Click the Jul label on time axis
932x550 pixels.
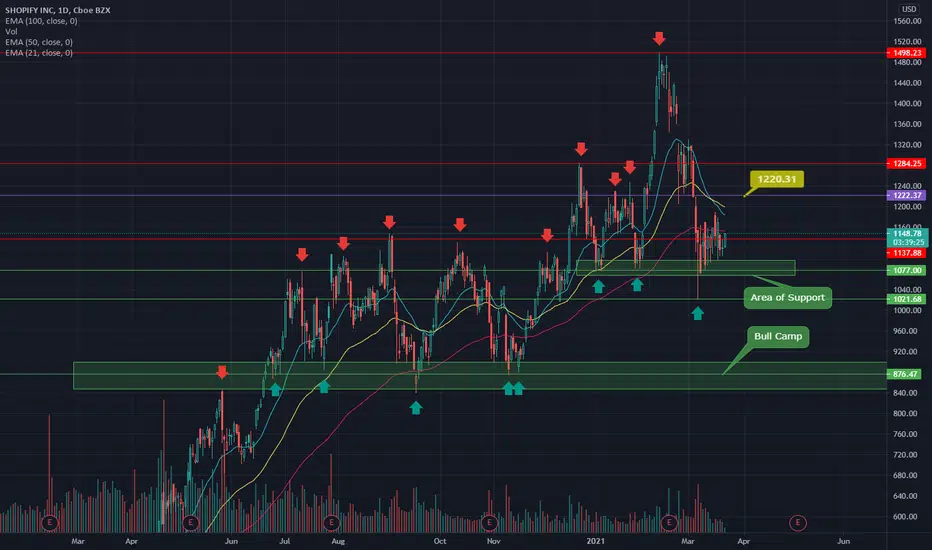(x=285, y=541)
